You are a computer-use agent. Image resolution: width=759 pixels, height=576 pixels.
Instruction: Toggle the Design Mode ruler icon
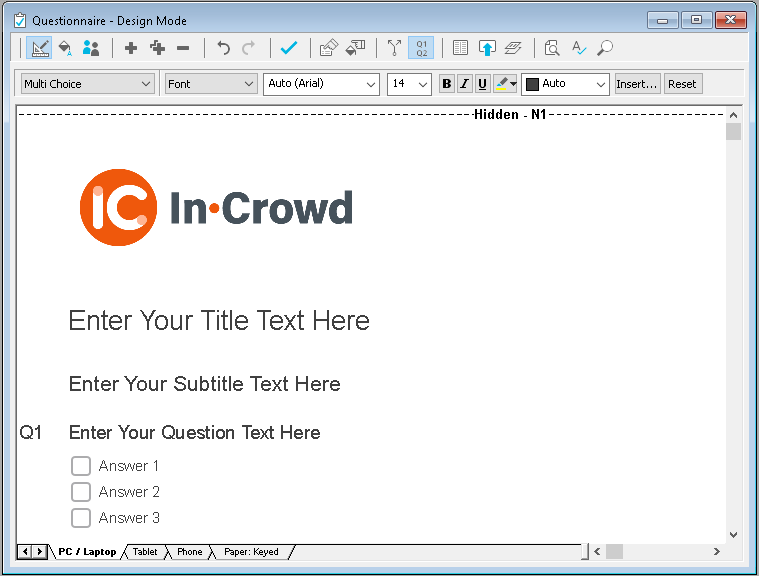click(39, 47)
